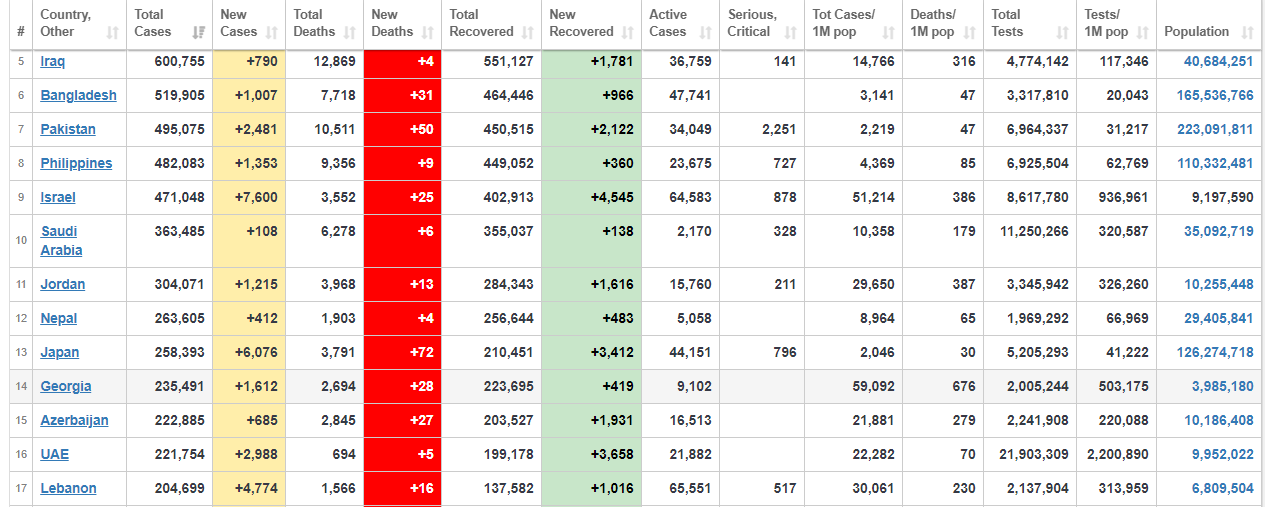Image resolution: width=1265 pixels, height=507 pixels.
Task: Open Azerbaijan population link 10,186,408
Action: (x=1218, y=420)
